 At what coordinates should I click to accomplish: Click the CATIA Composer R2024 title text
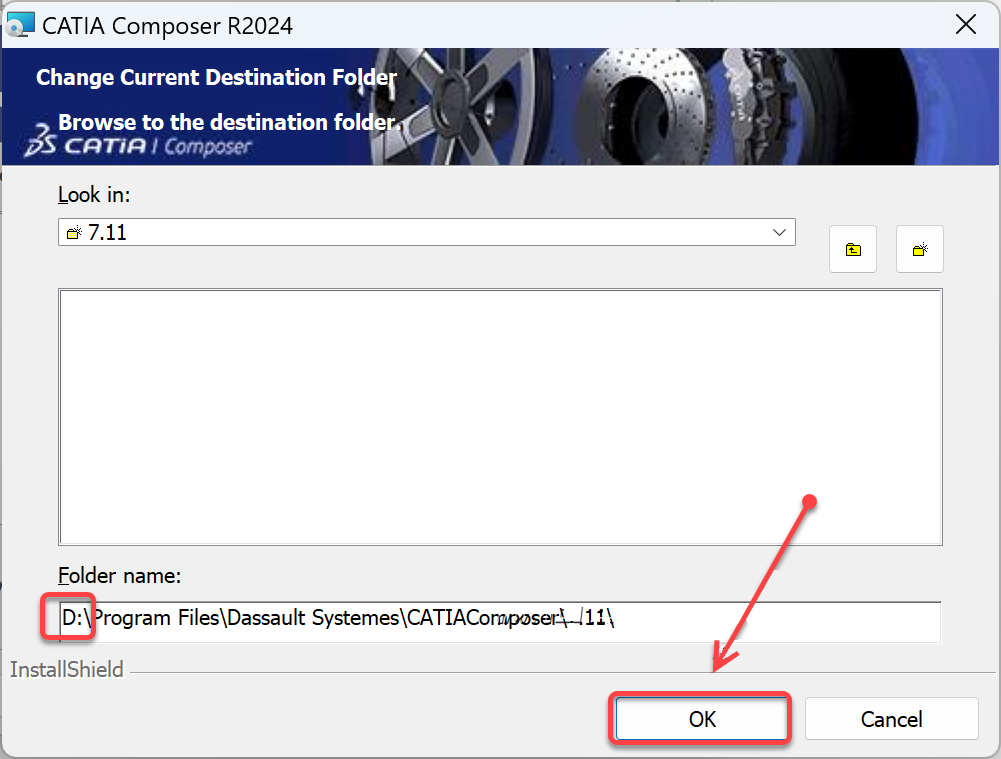(166, 25)
